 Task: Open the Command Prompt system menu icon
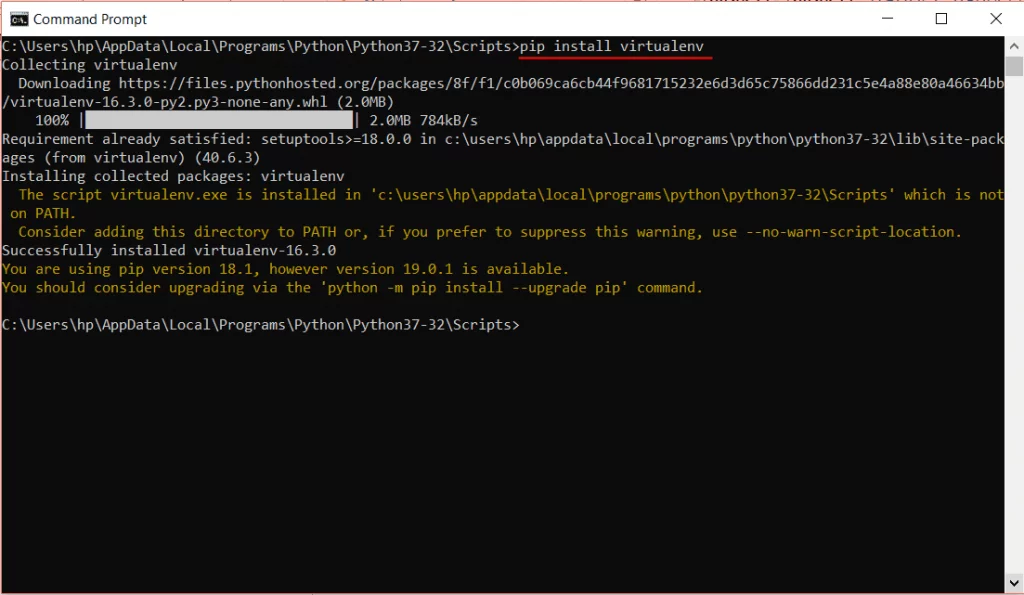tap(19, 19)
